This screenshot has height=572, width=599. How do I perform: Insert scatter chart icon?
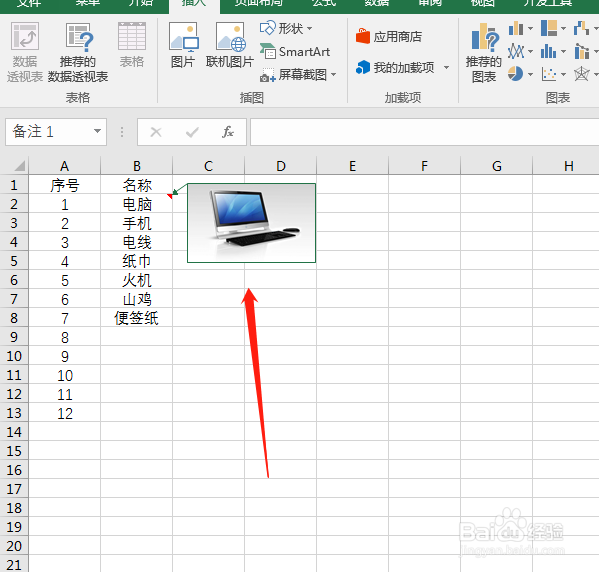549,74
